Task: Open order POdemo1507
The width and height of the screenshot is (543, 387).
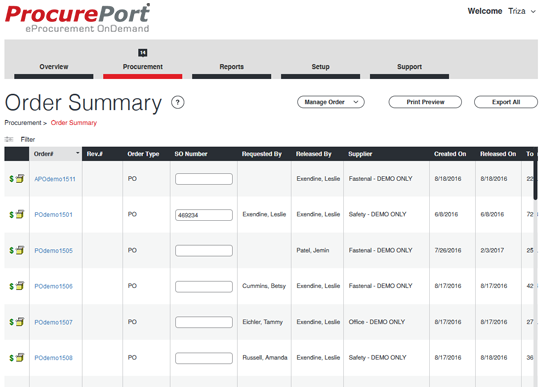Action: tap(54, 322)
